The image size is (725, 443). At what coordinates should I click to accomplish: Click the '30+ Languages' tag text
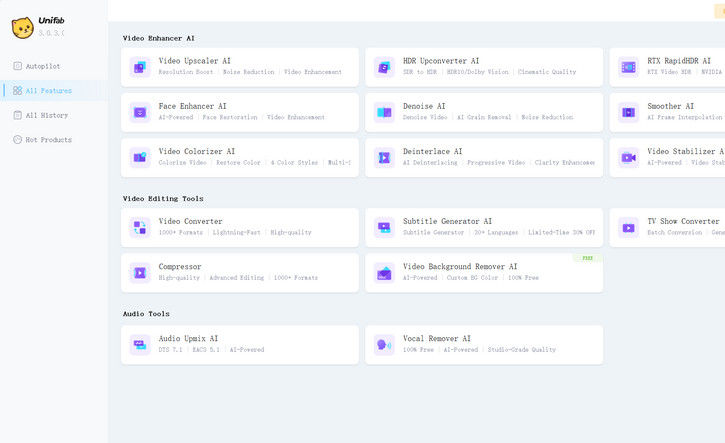496,233
